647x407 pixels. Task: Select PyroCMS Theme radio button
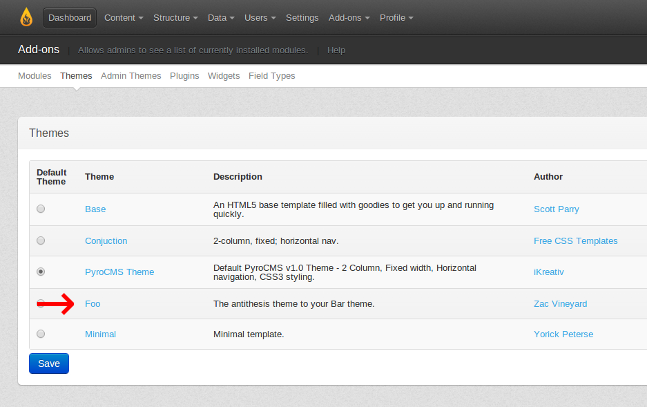(41, 272)
